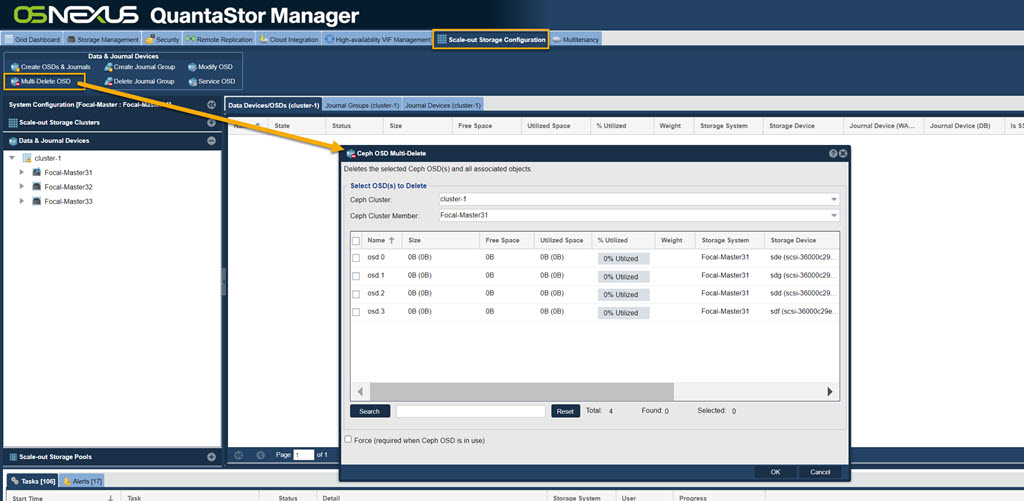Close the Ceph OSD Multi-Delete dialog
Screen dimensions: 1024x501
click(x=842, y=153)
